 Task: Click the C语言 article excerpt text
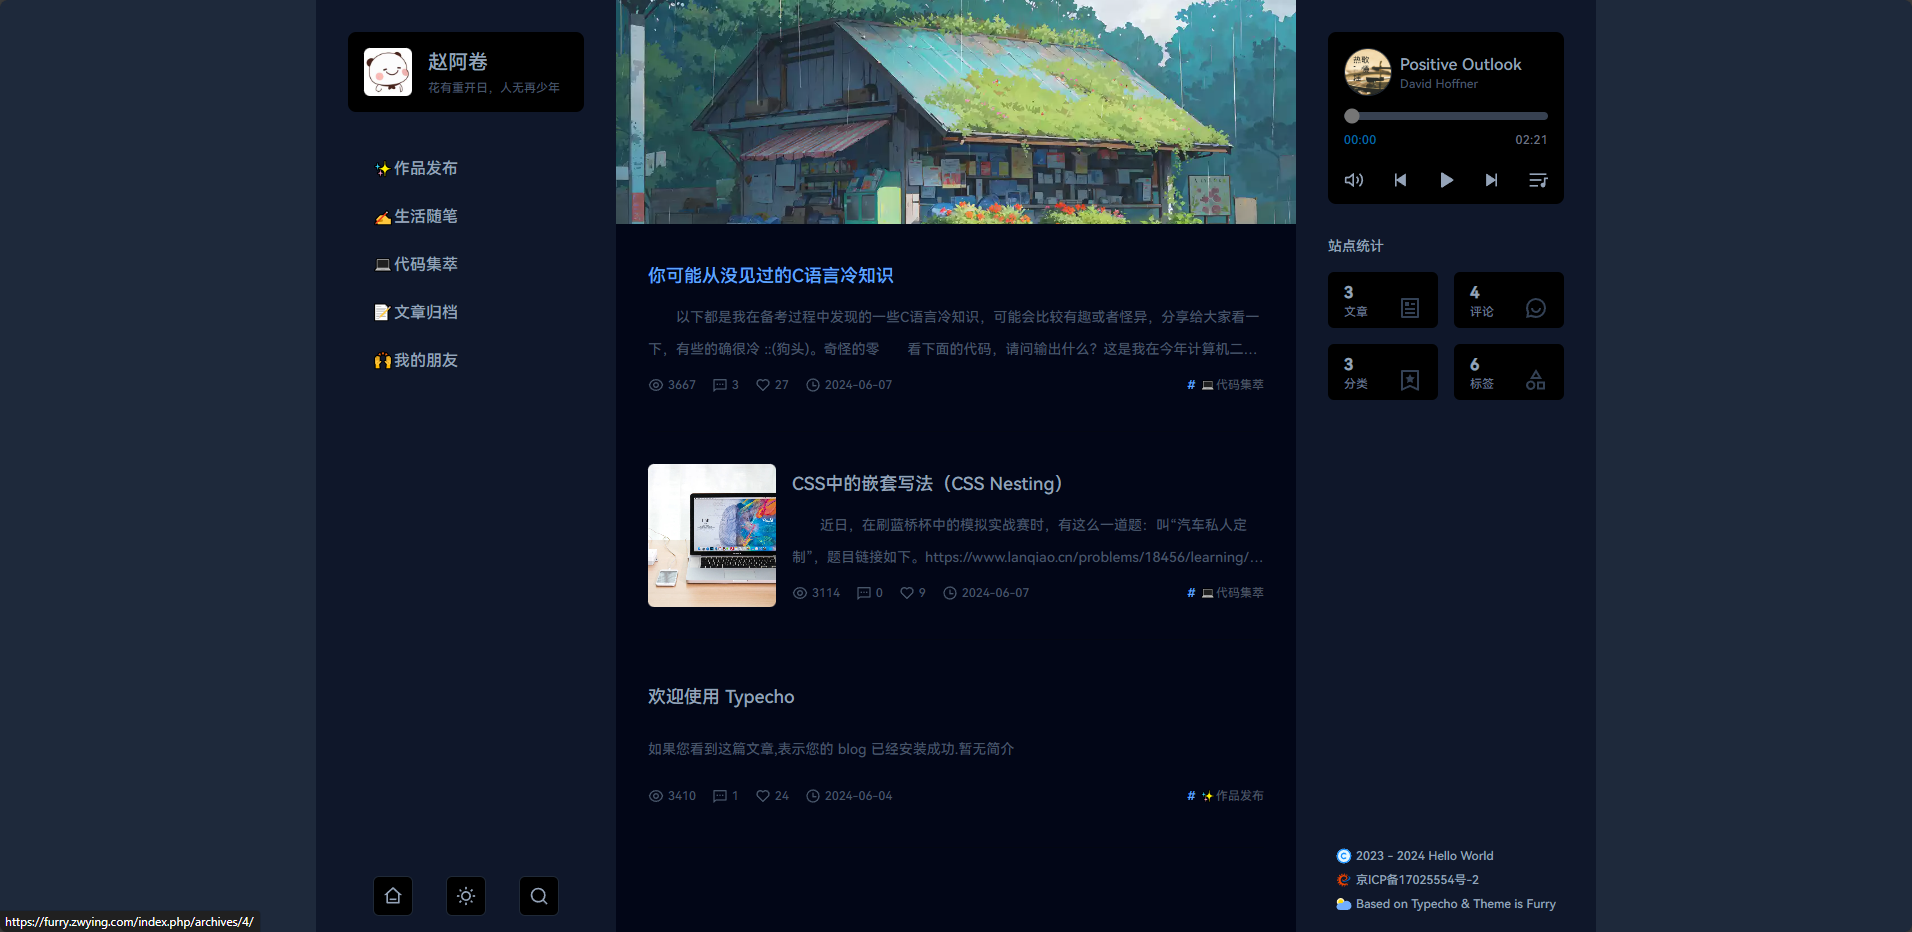[x=956, y=333]
